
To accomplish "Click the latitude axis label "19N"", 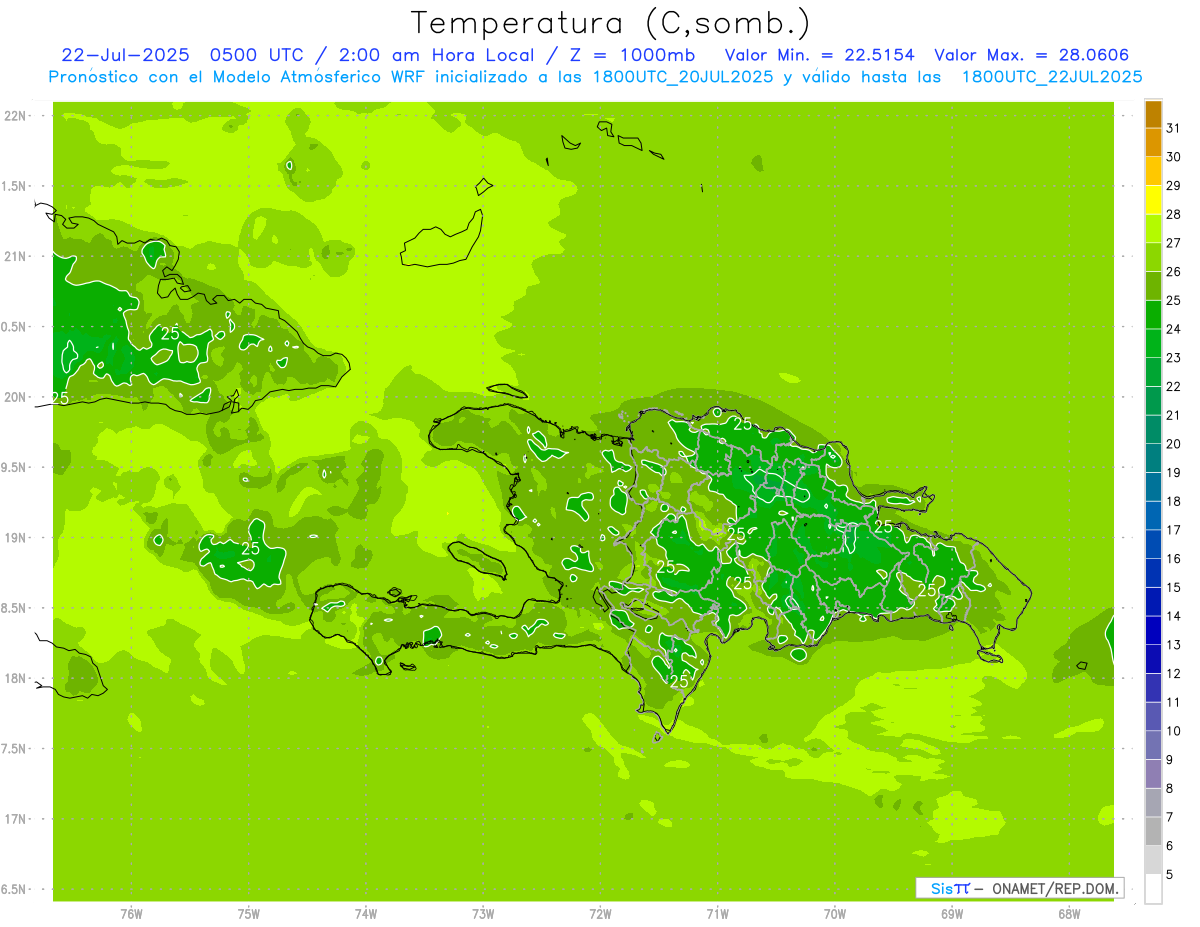I will click(x=16, y=538).
